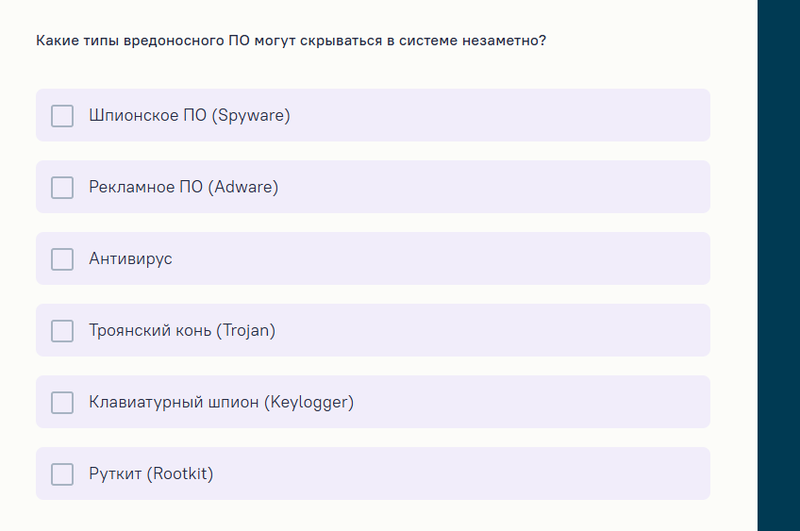Click the word '(Rootkit)' in parentheses

[x=180, y=474]
